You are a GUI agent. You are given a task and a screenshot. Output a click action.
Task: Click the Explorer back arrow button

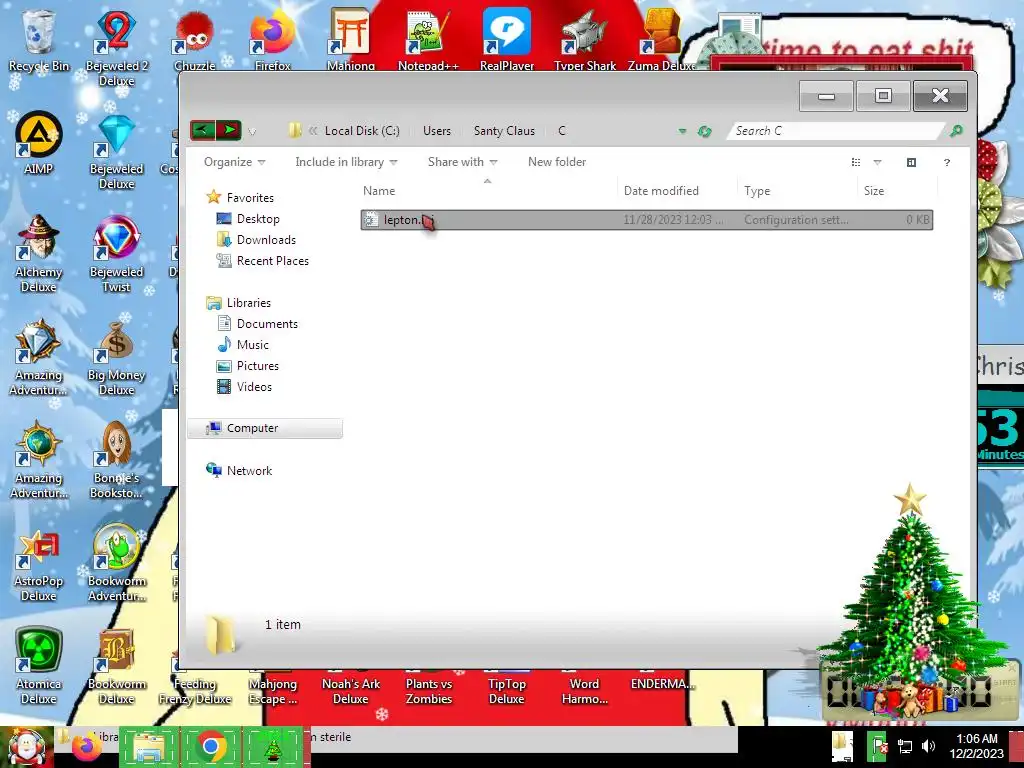click(x=203, y=130)
